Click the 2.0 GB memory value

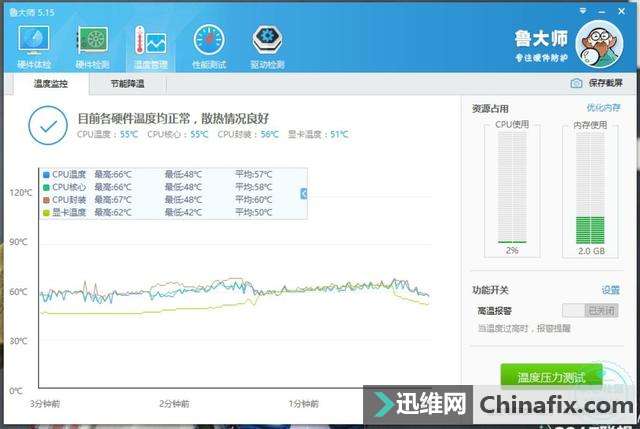pyautogui.click(x=591, y=251)
